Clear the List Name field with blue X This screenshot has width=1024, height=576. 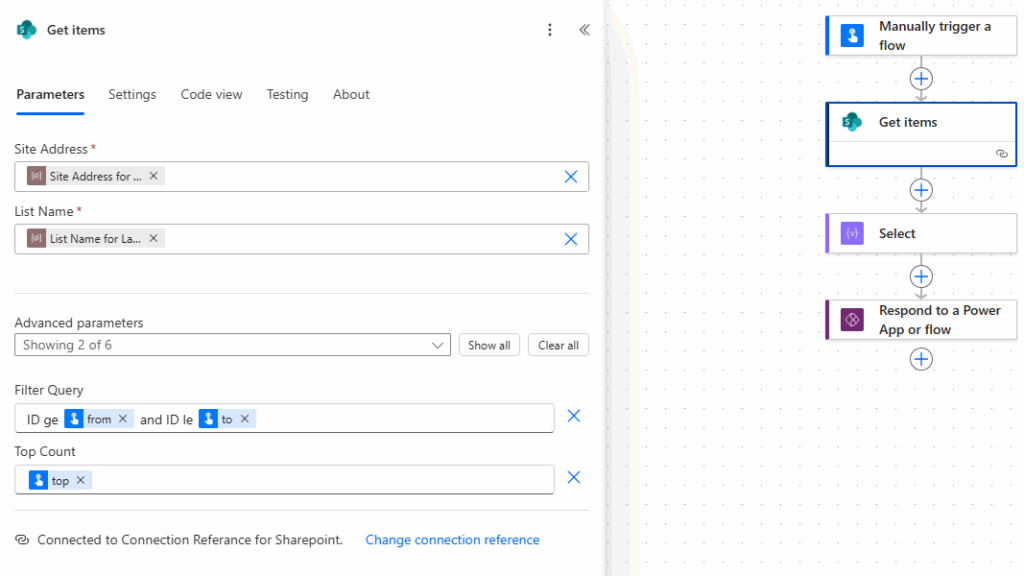tap(571, 239)
